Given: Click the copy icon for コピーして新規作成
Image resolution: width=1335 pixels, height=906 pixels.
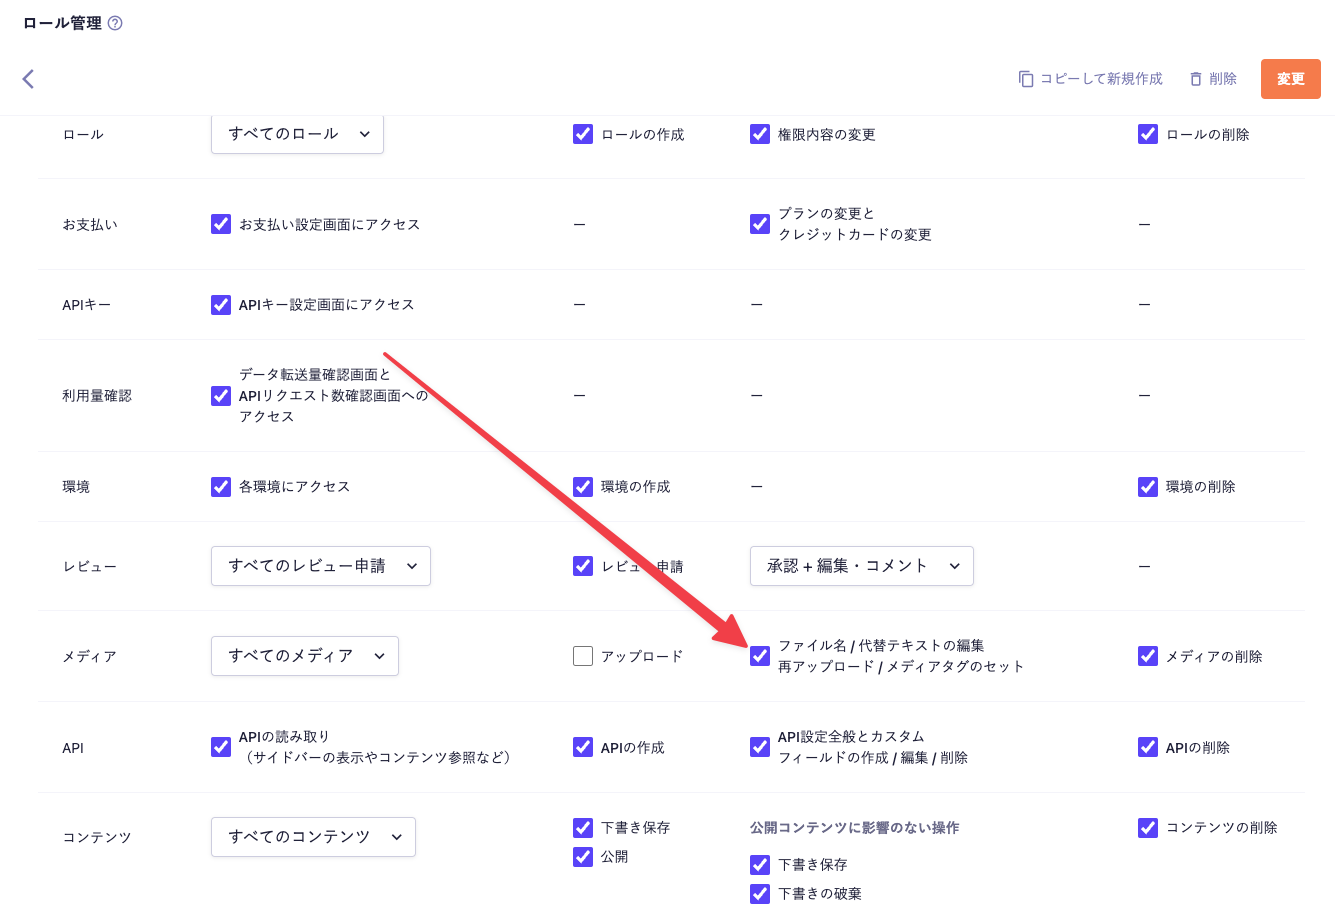Looking at the screenshot, I should [1026, 79].
